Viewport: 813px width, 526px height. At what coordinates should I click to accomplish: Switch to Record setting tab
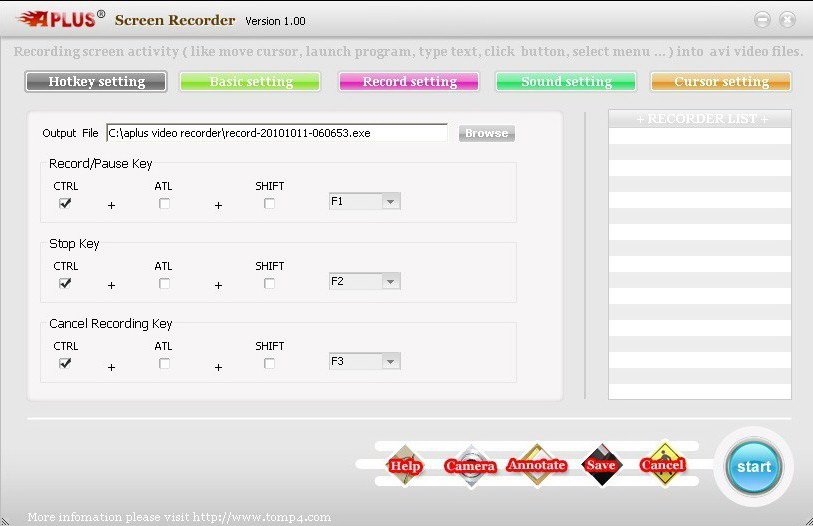409,81
